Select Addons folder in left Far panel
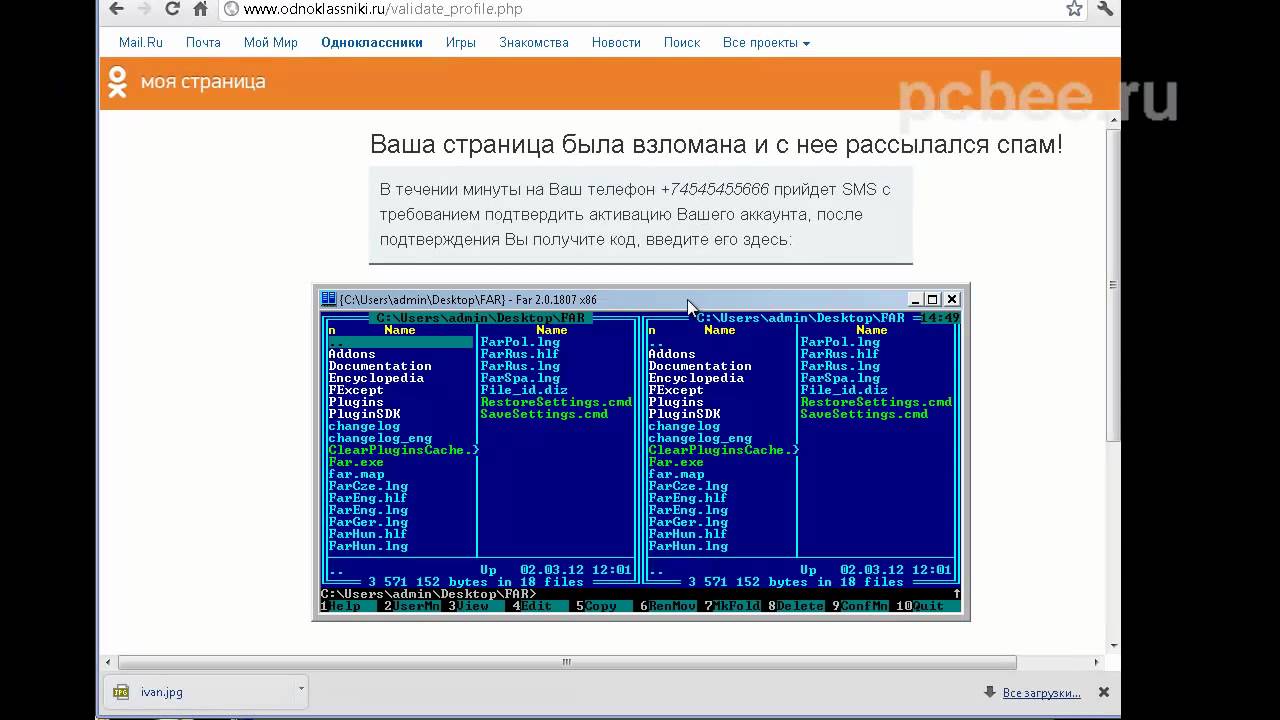This screenshot has height=720, width=1280. 352,354
